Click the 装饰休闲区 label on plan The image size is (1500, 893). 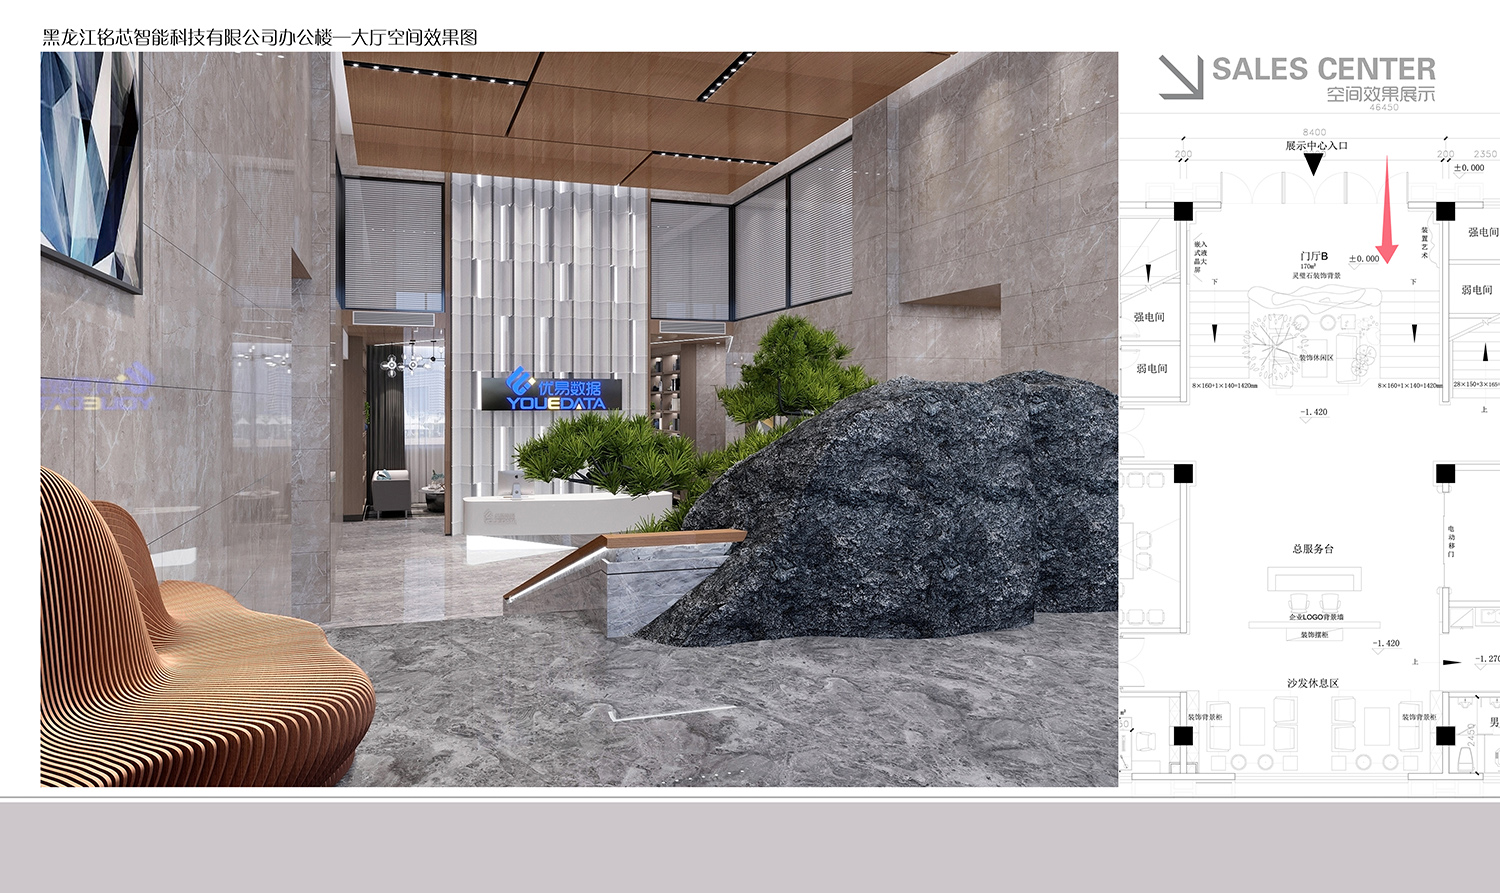pos(1316,358)
